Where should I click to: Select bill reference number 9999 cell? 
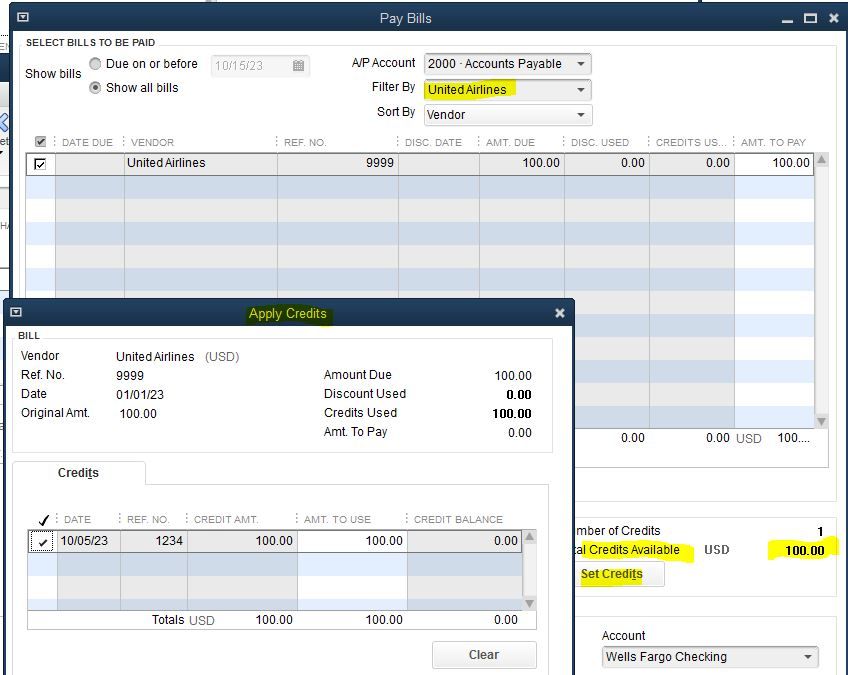(x=338, y=163)
